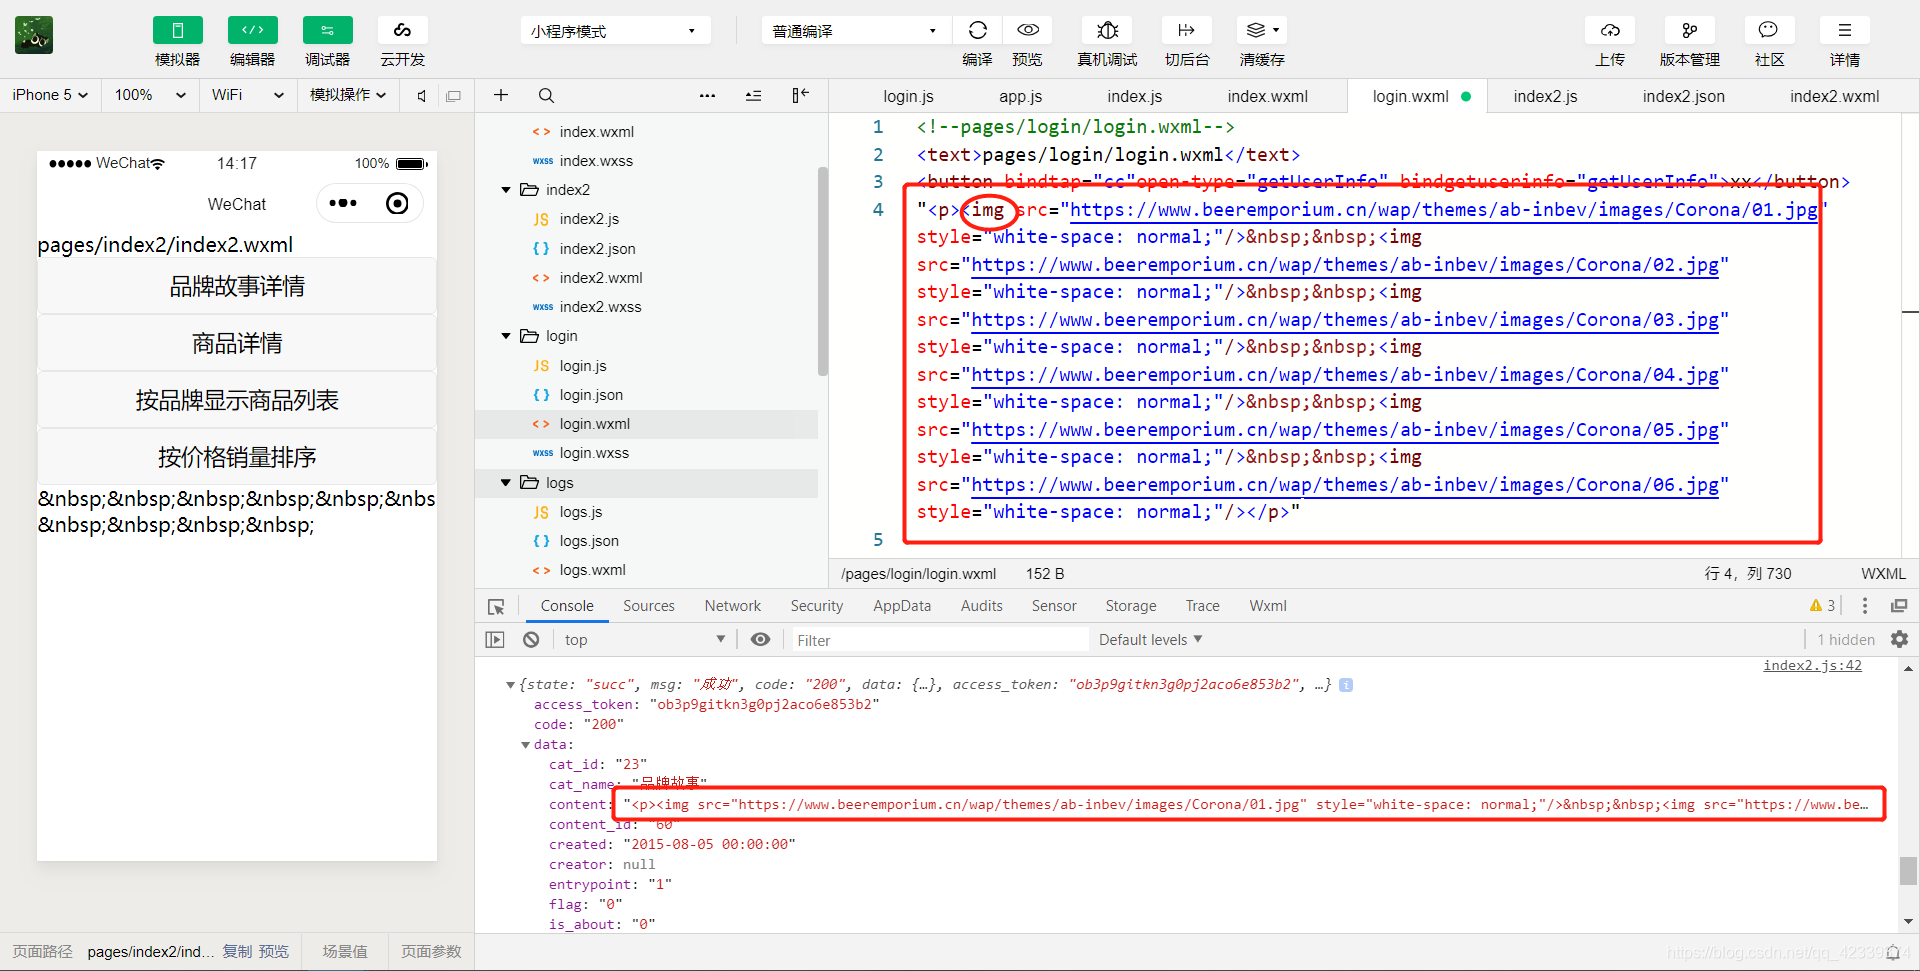Open console settings gear icon

pyautogui.click(x=1899, y=639)
